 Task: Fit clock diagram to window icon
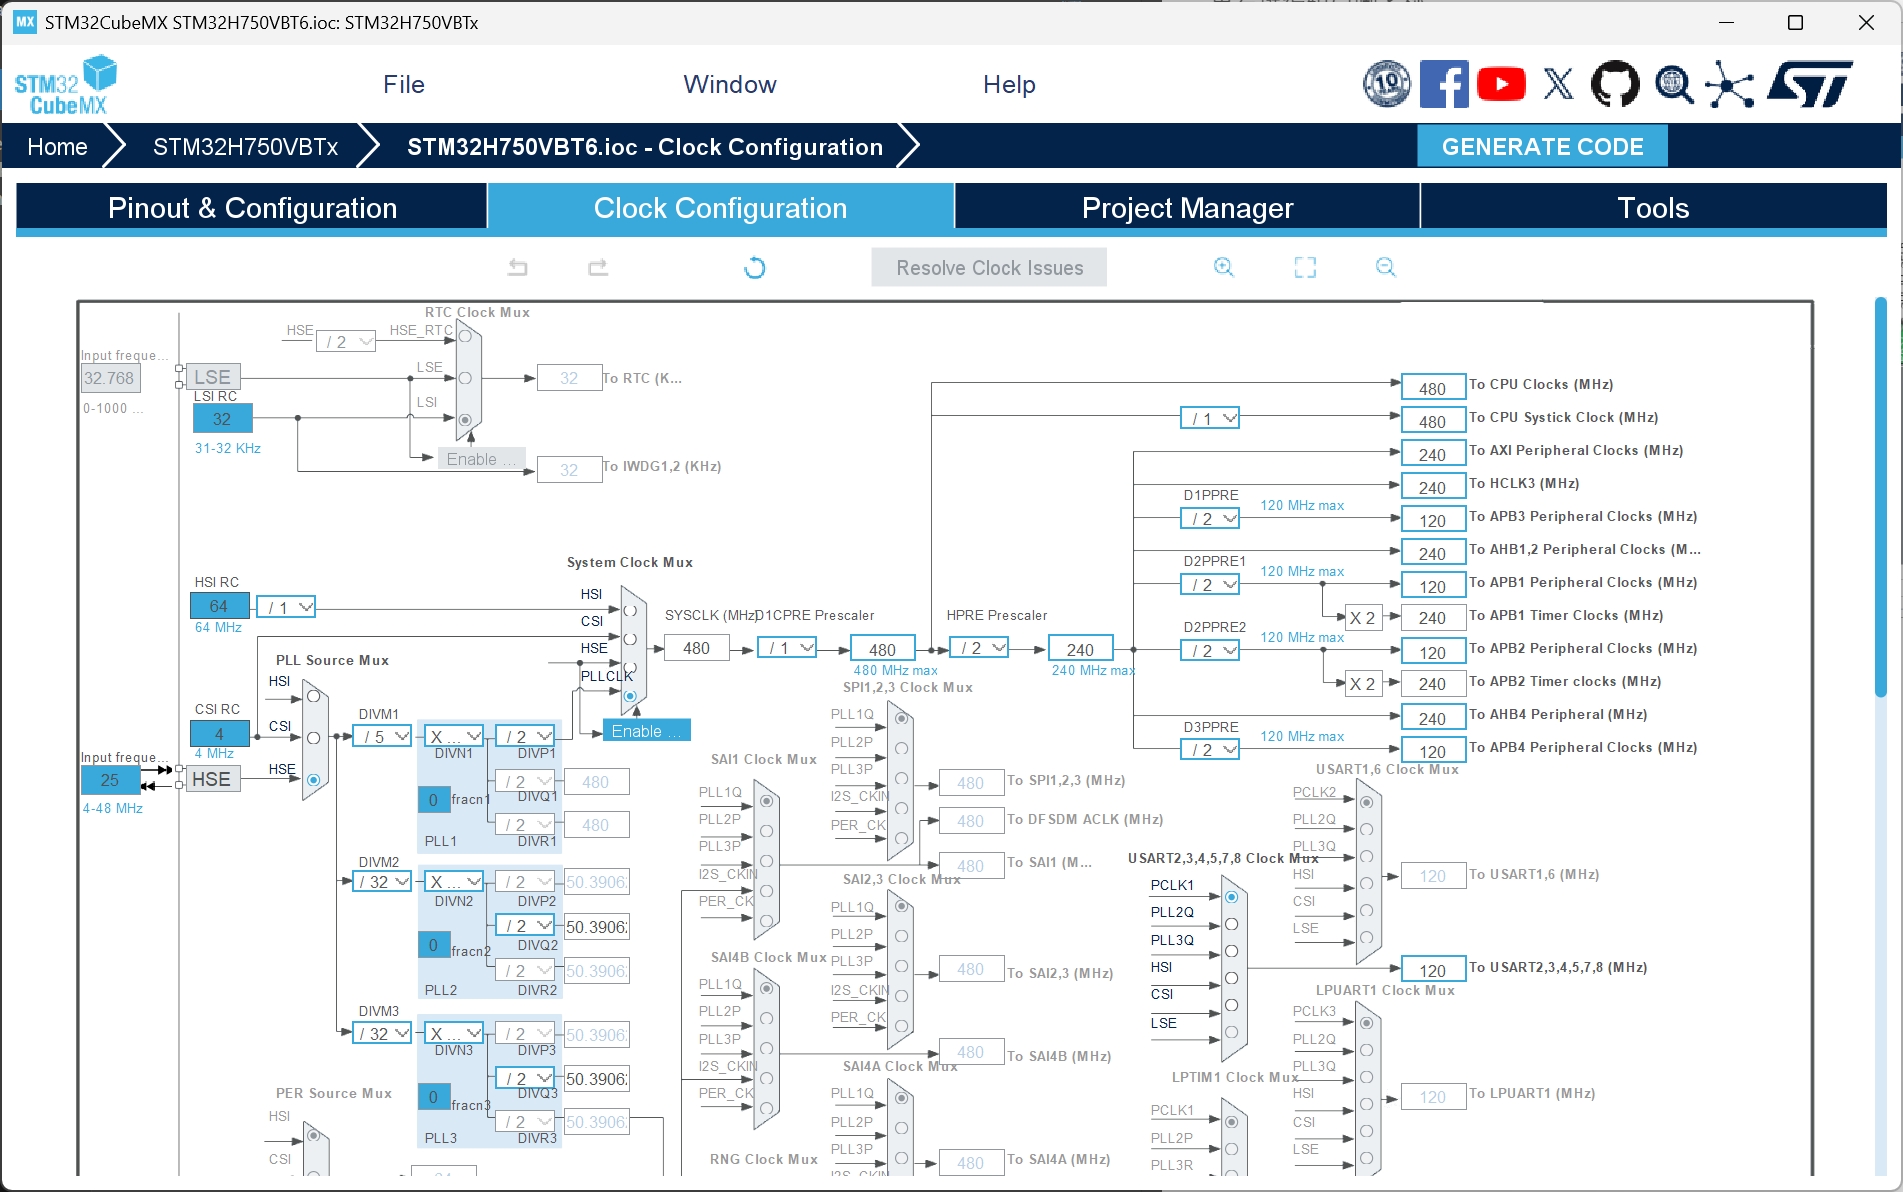coord(1305,267)
